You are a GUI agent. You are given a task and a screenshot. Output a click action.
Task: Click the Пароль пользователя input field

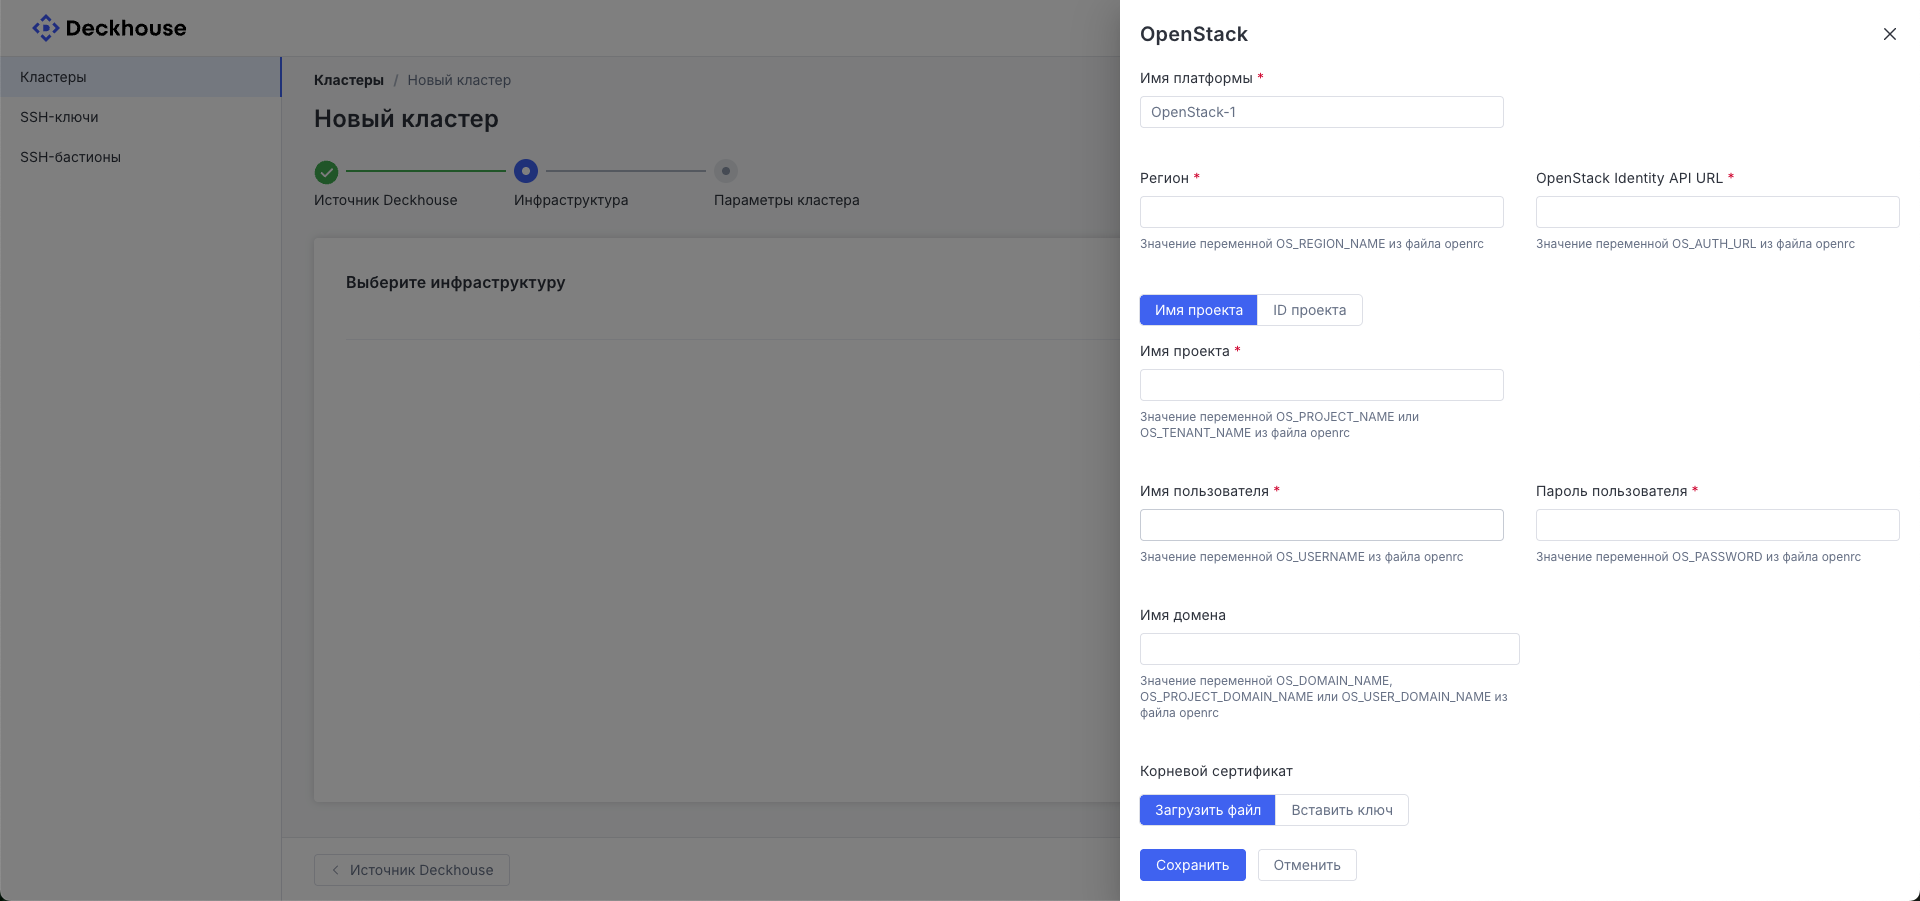point(1717,525)
